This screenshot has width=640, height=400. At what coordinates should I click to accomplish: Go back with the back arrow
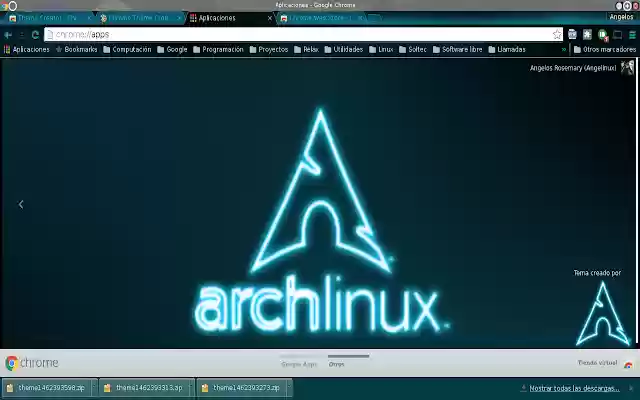click(x=8, y=35)
